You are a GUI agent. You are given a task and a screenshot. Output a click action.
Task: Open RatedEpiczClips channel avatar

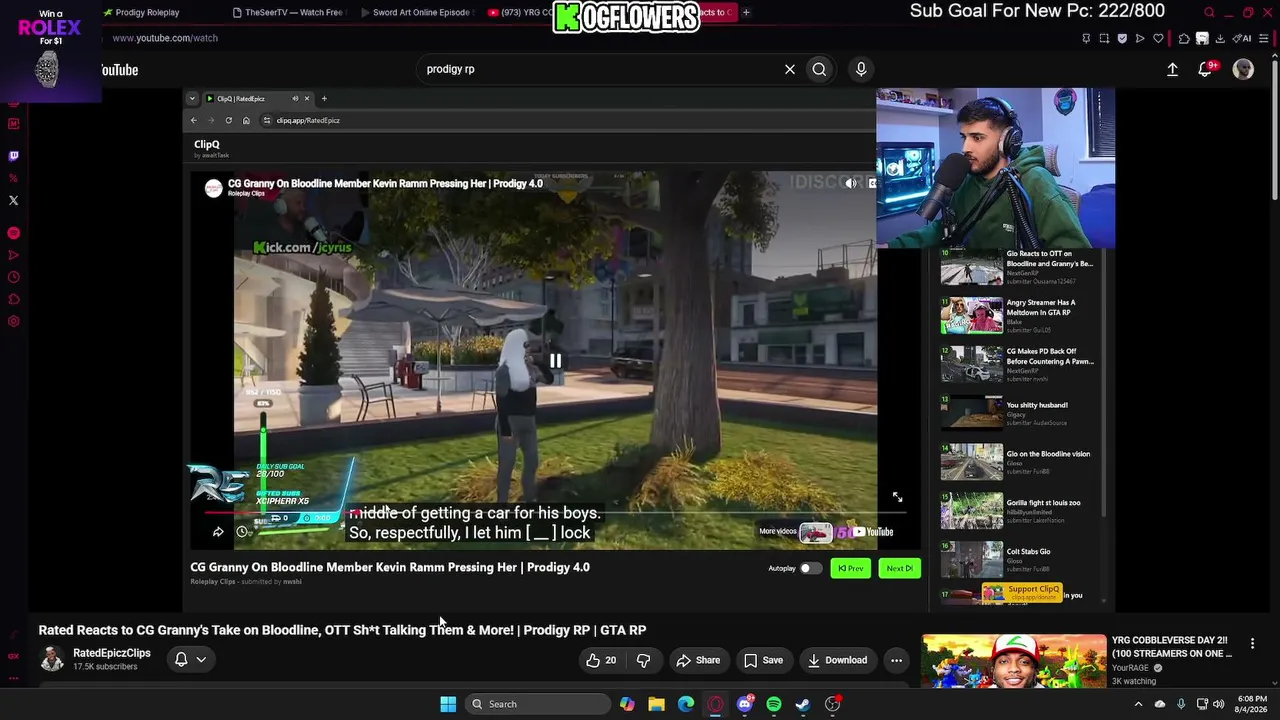pos(52,659)
